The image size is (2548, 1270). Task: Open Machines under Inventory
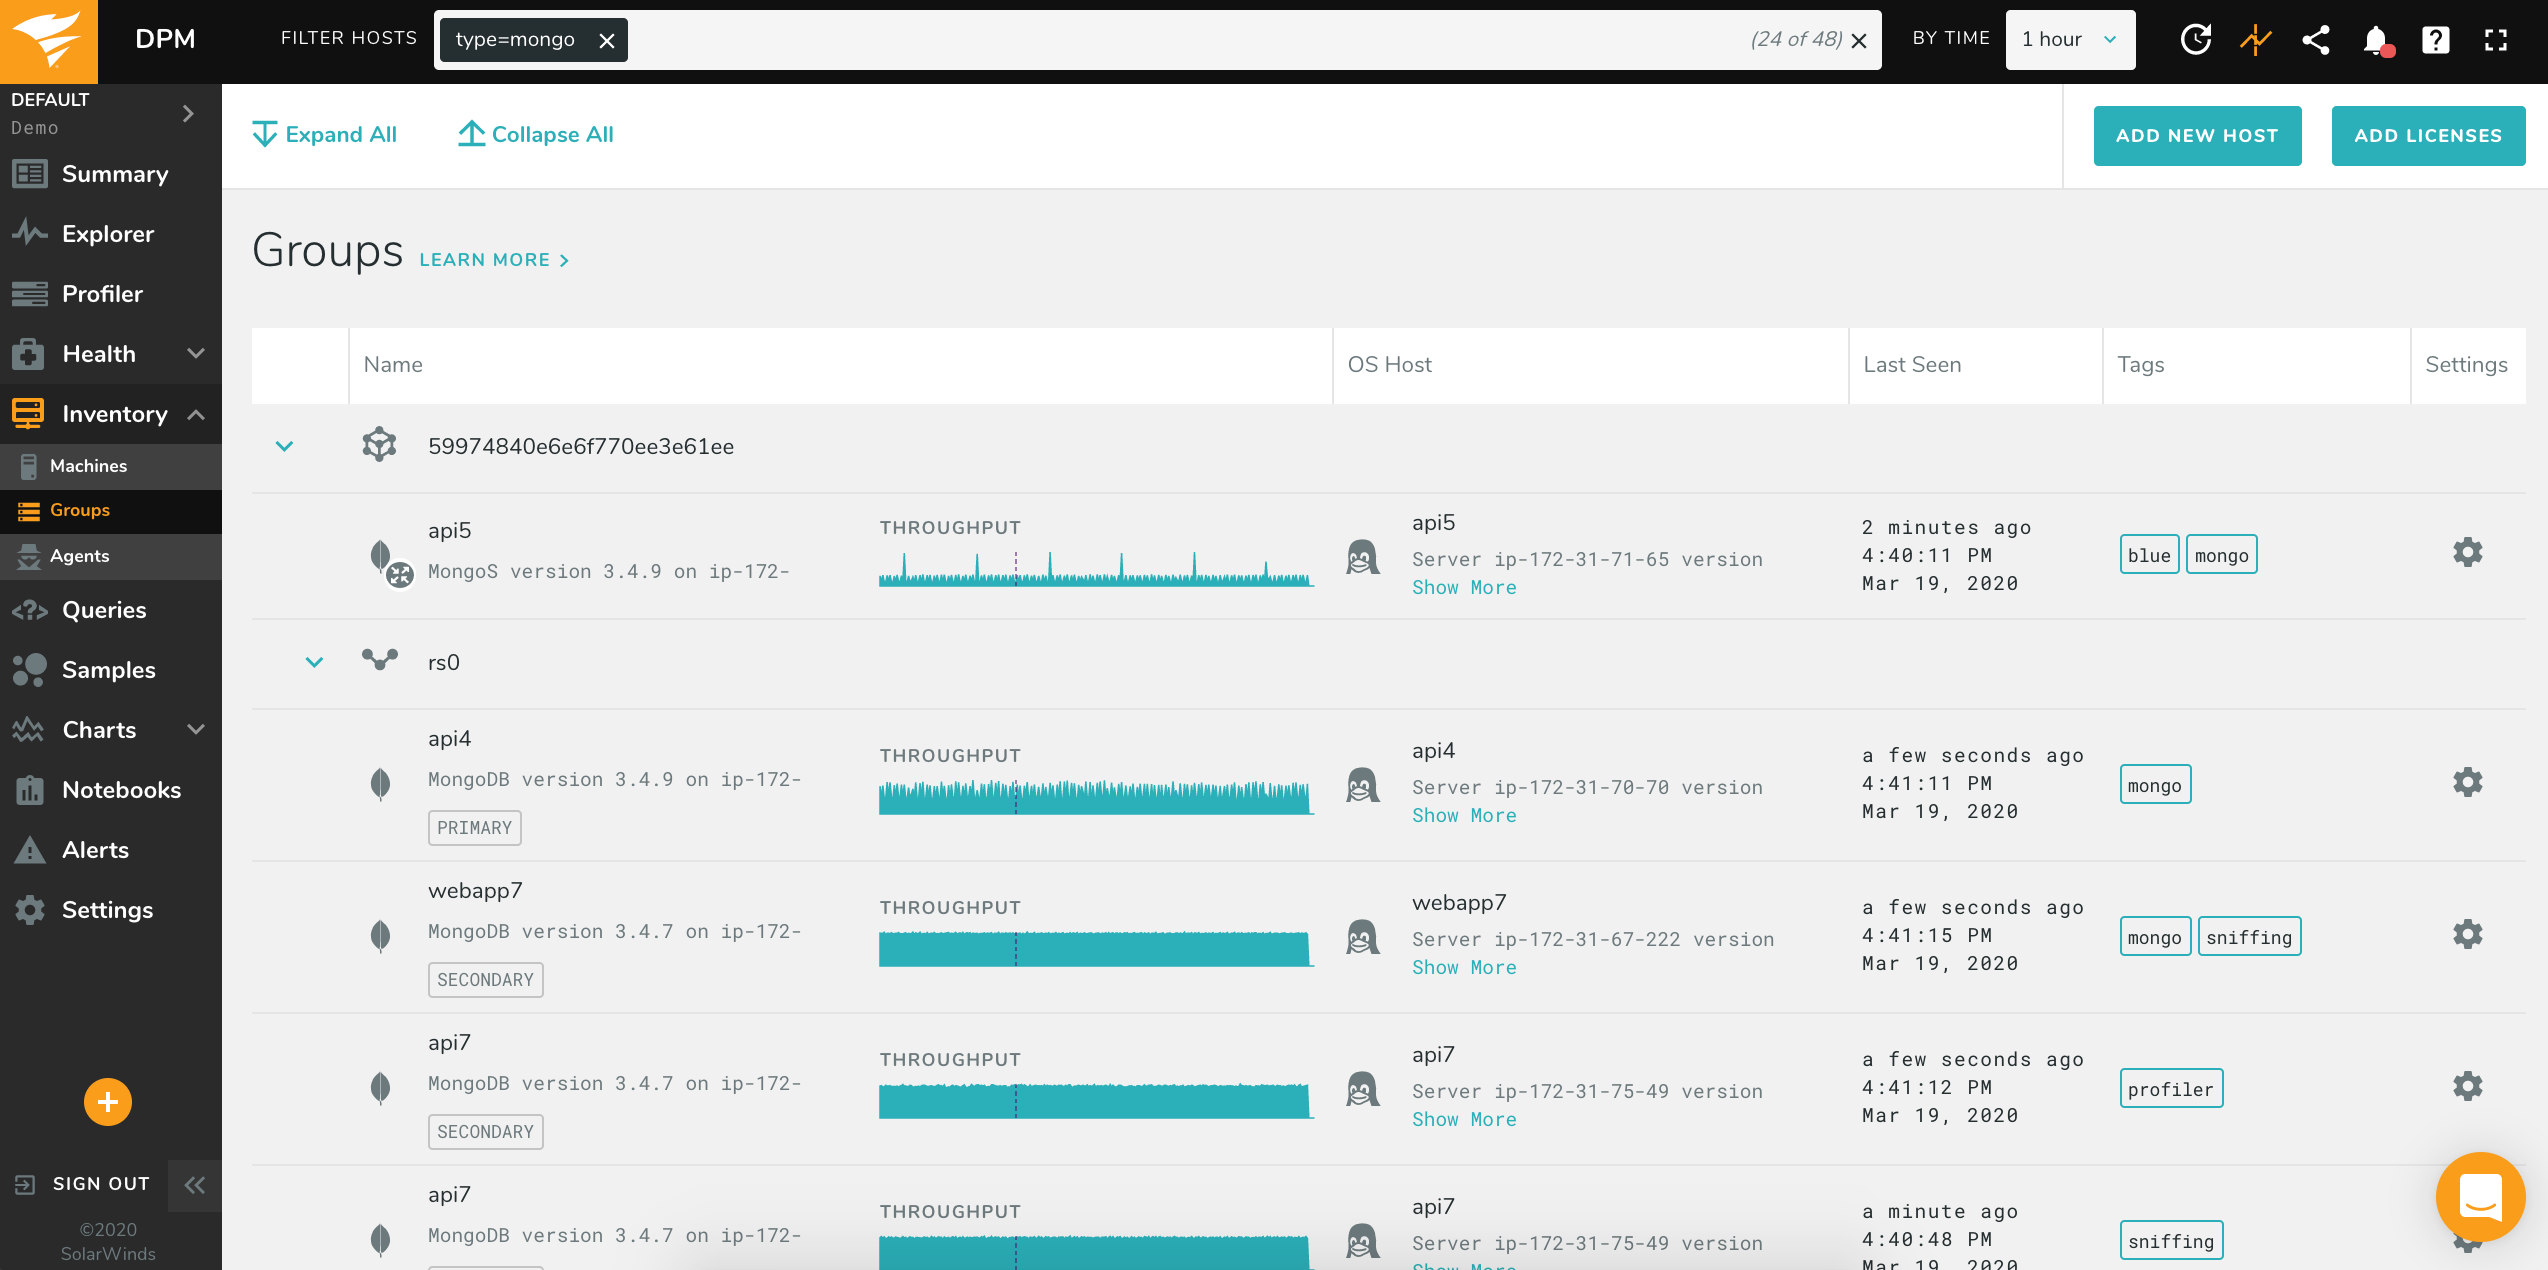(88, 466)
